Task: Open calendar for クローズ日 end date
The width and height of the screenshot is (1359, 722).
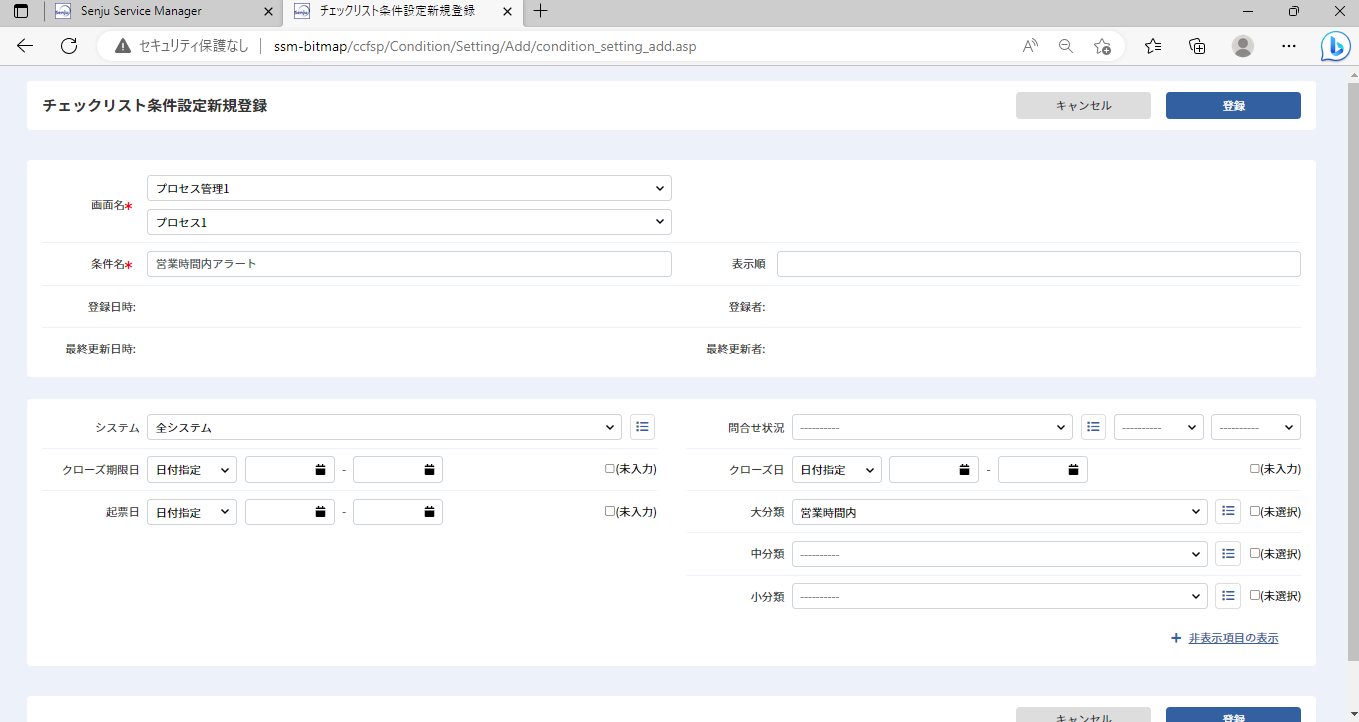Action: coord(1072,469)
